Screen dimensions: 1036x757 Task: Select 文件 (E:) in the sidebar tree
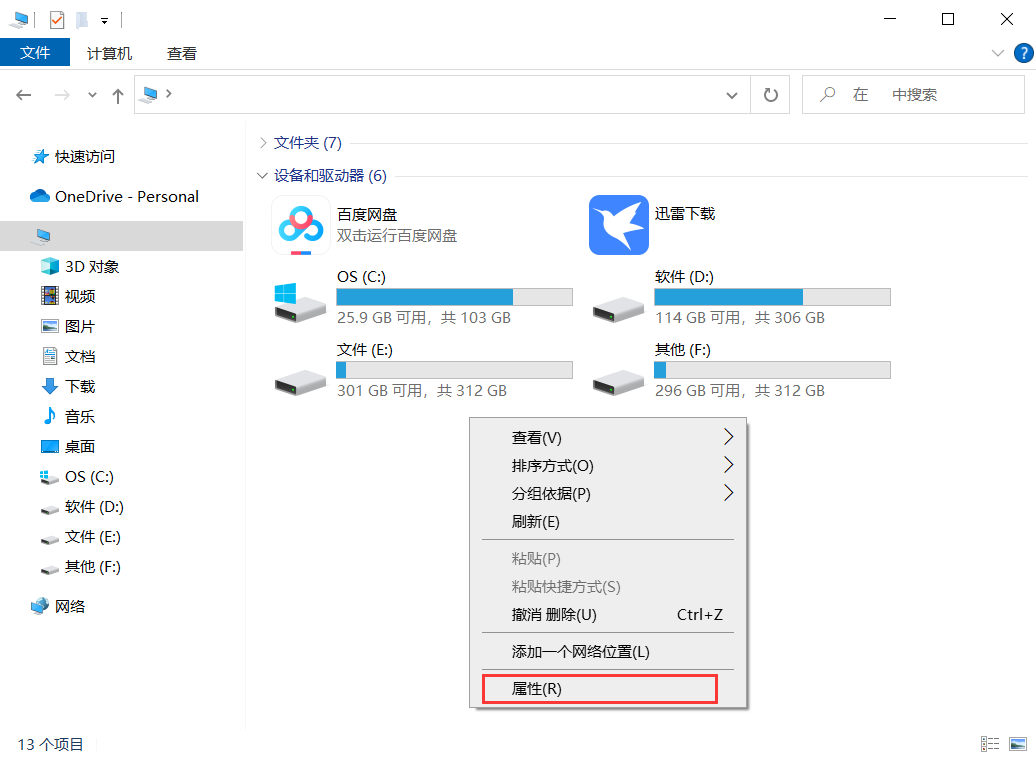tap(92, 536)
